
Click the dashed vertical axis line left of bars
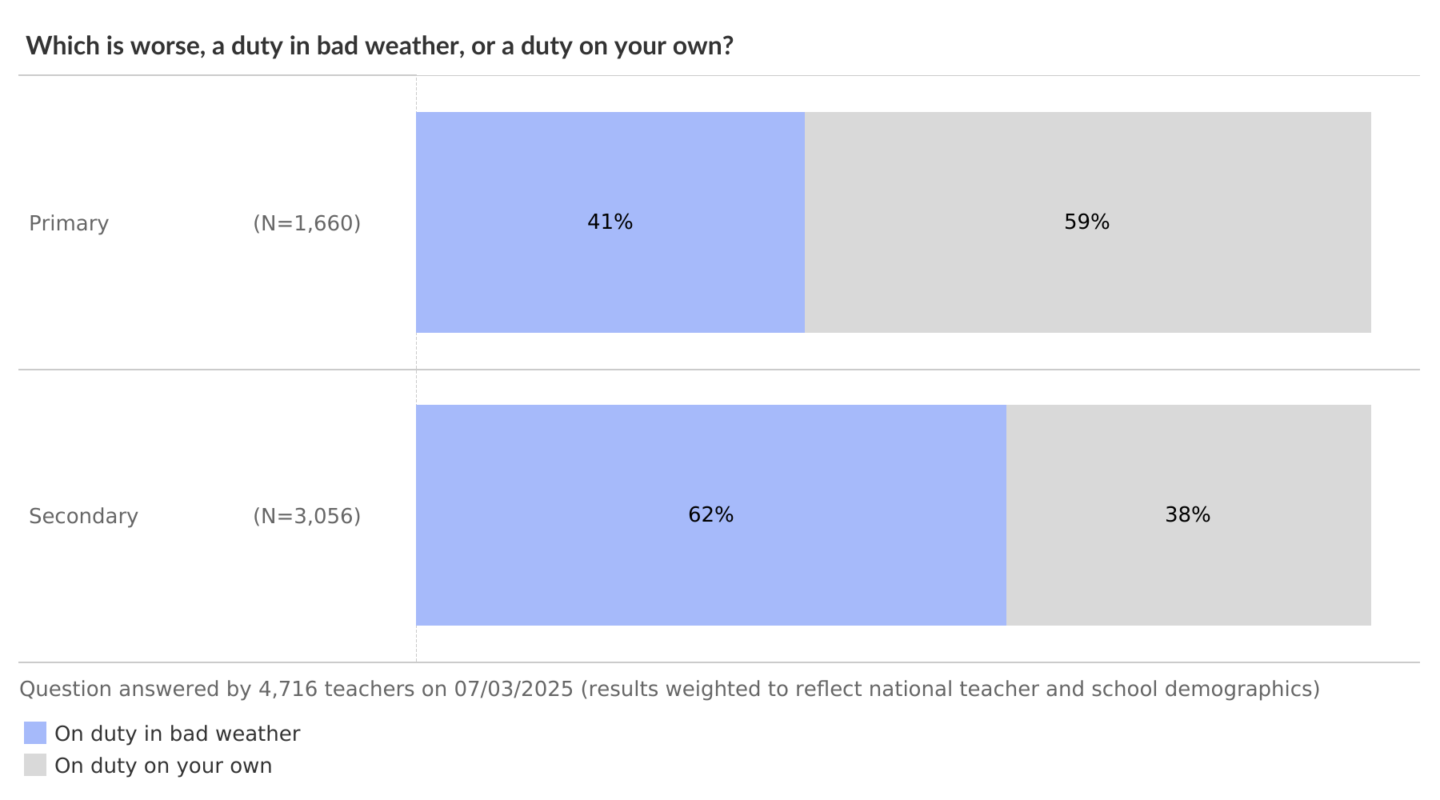point(416,360)
